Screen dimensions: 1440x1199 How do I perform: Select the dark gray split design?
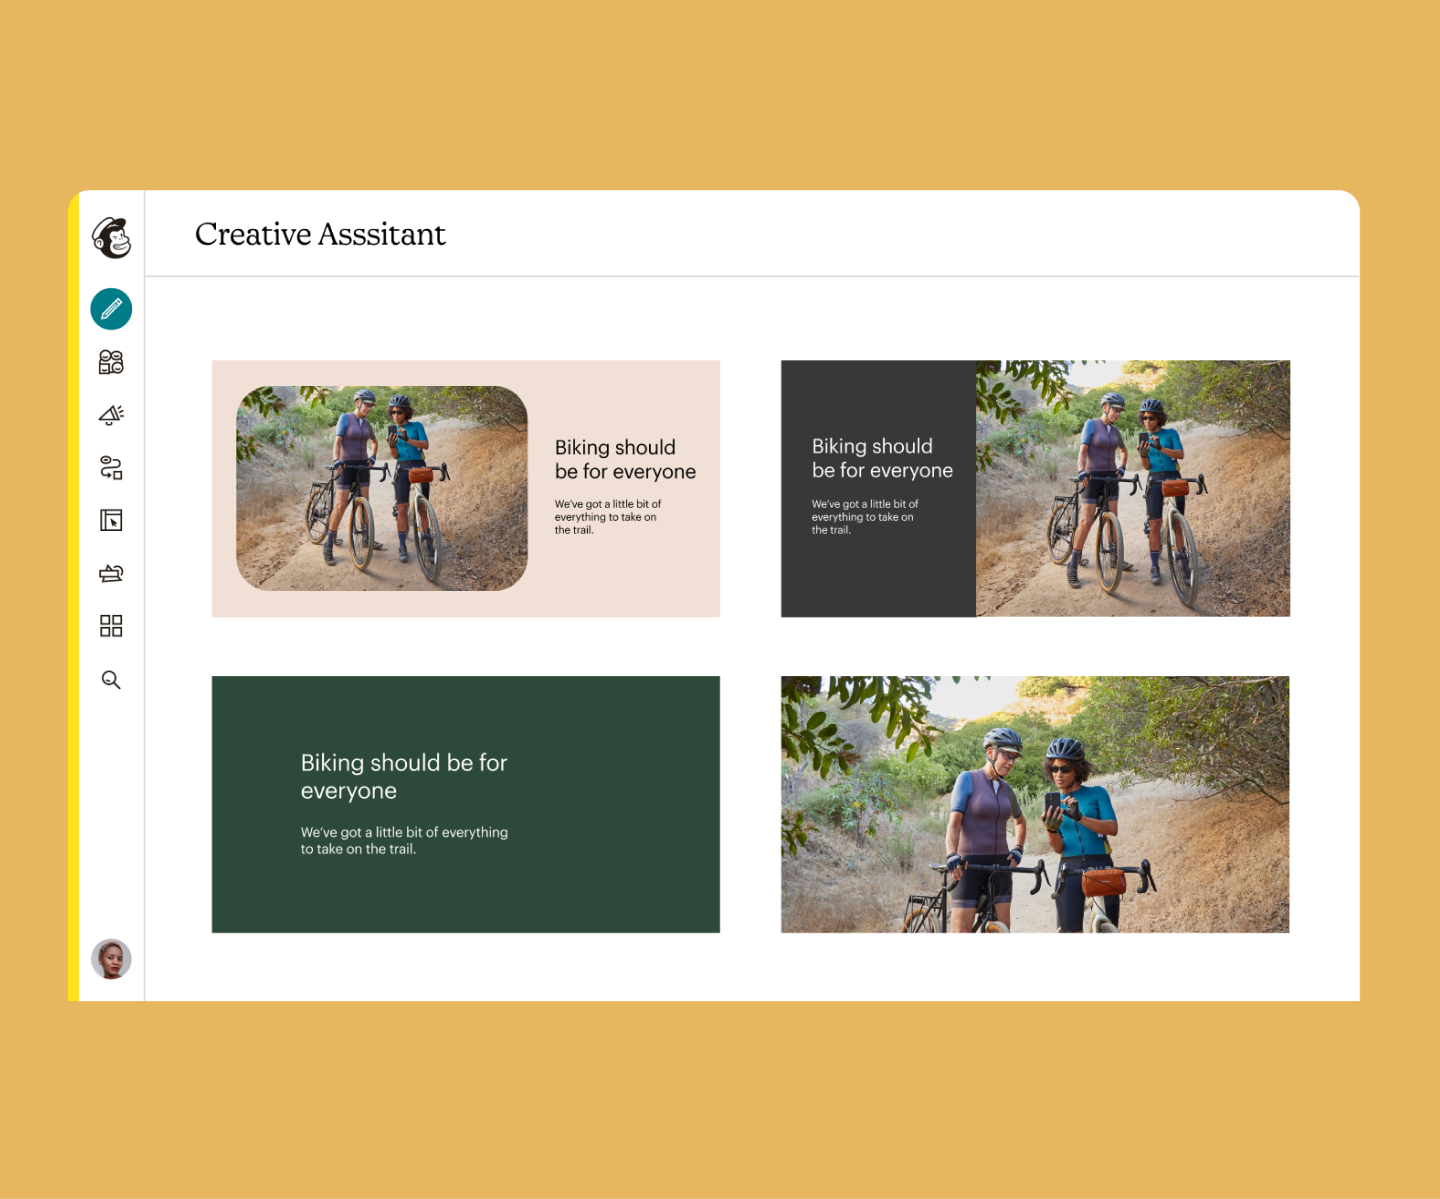(1035, 489)
